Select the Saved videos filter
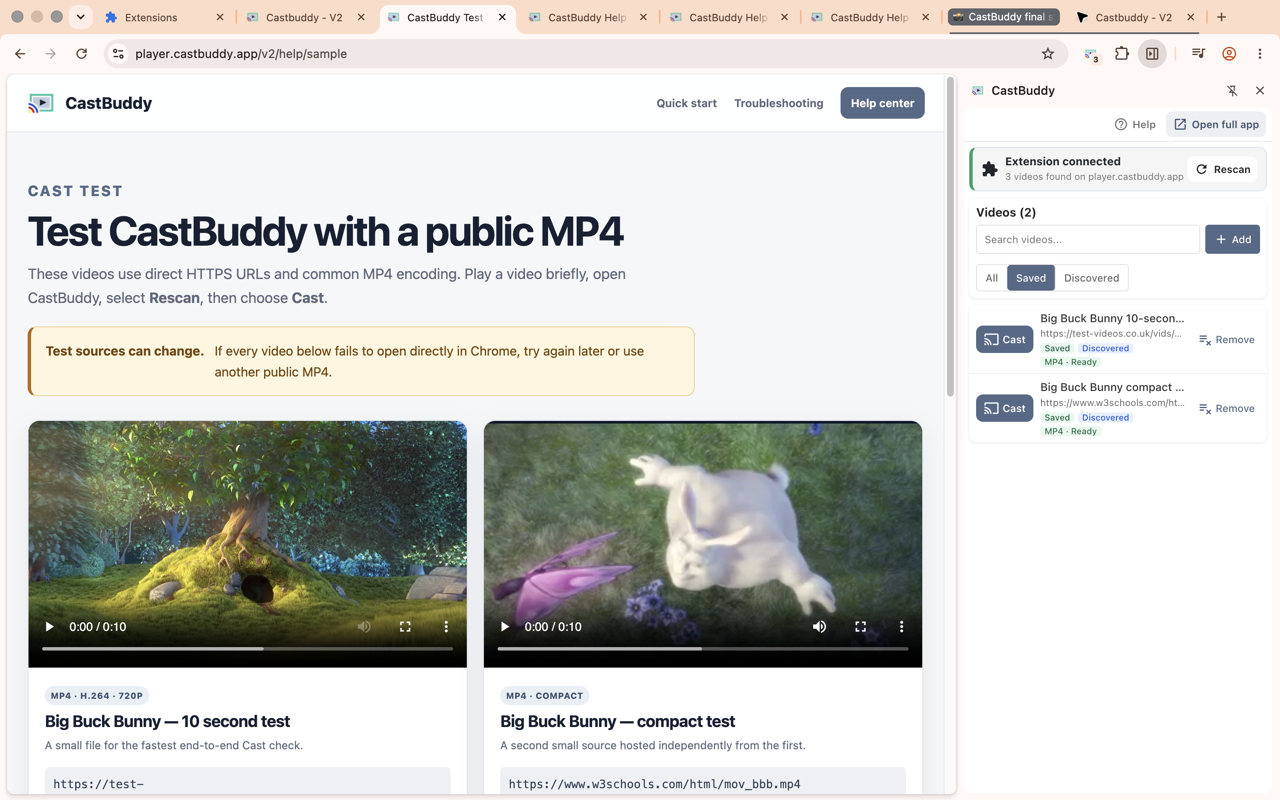Screen dimensions: 1280x800 click(1031, 278)
